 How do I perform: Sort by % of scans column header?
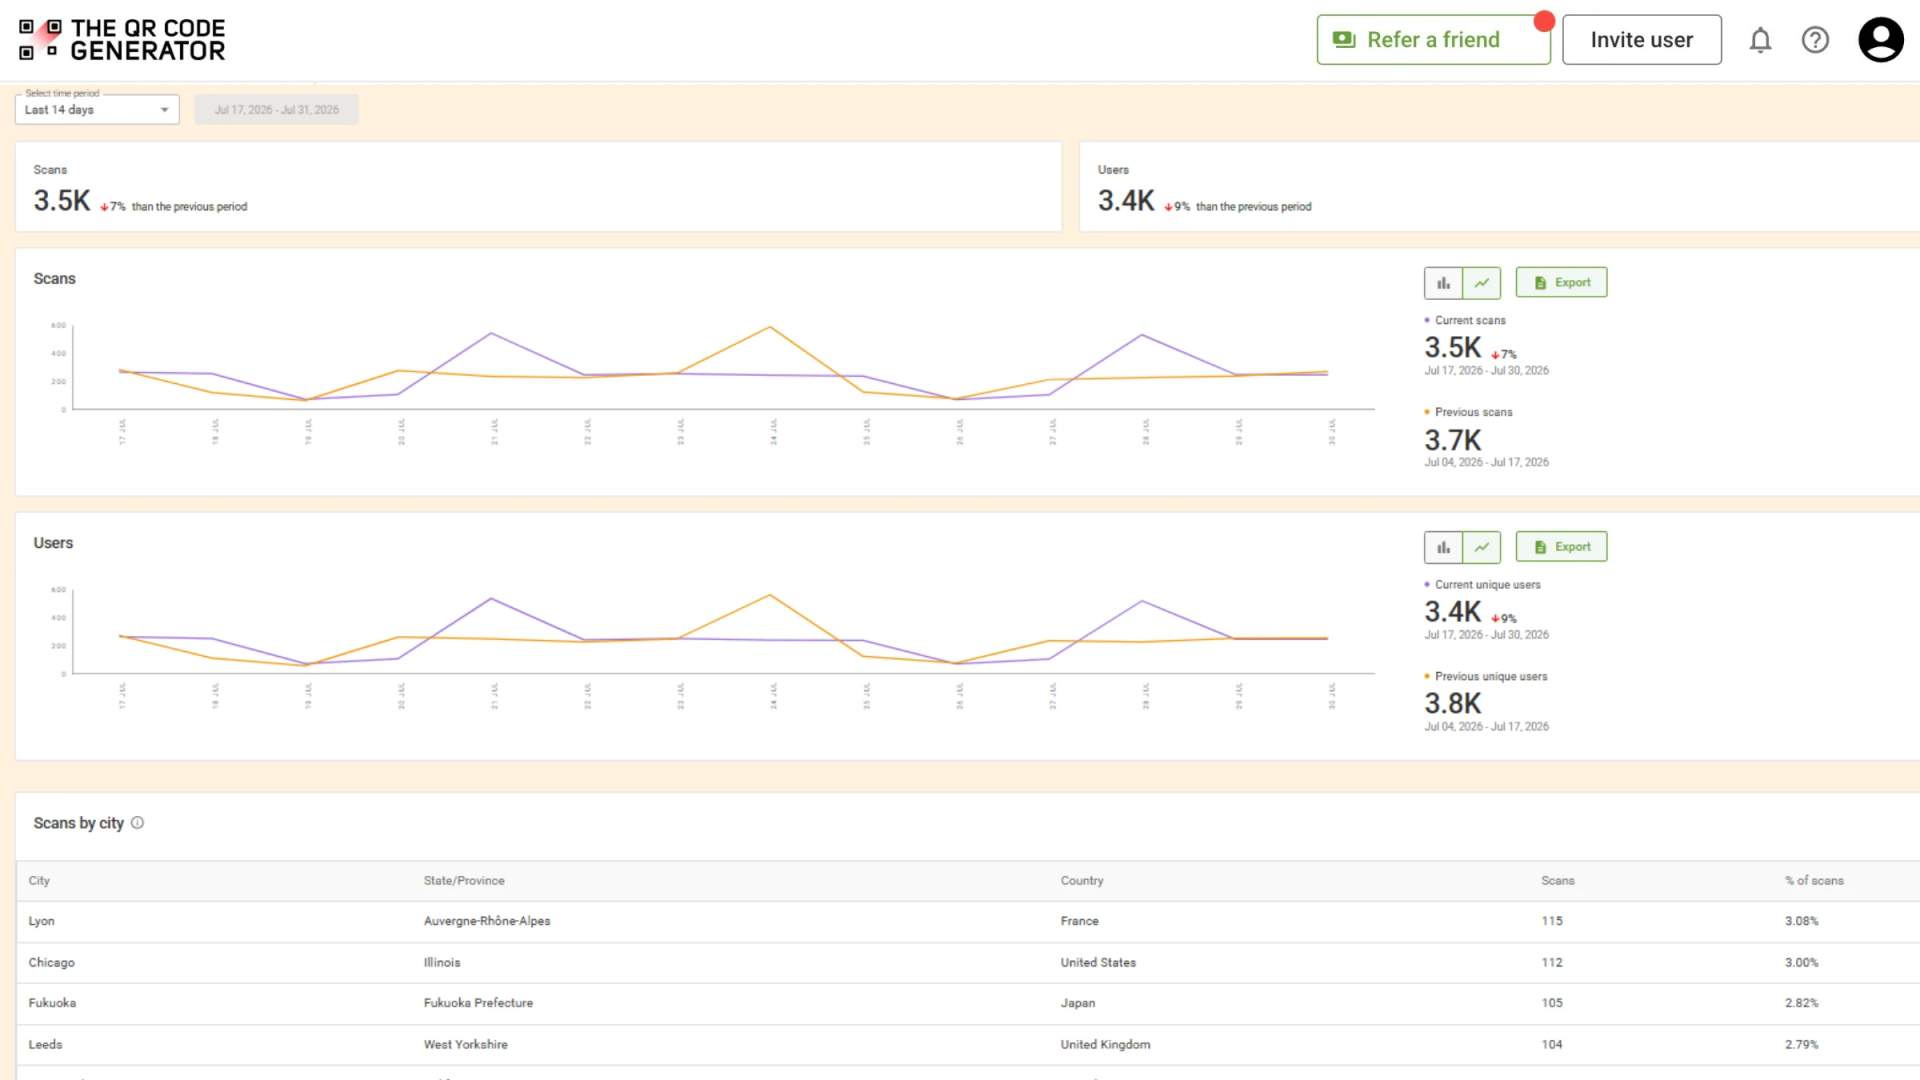1814,881
